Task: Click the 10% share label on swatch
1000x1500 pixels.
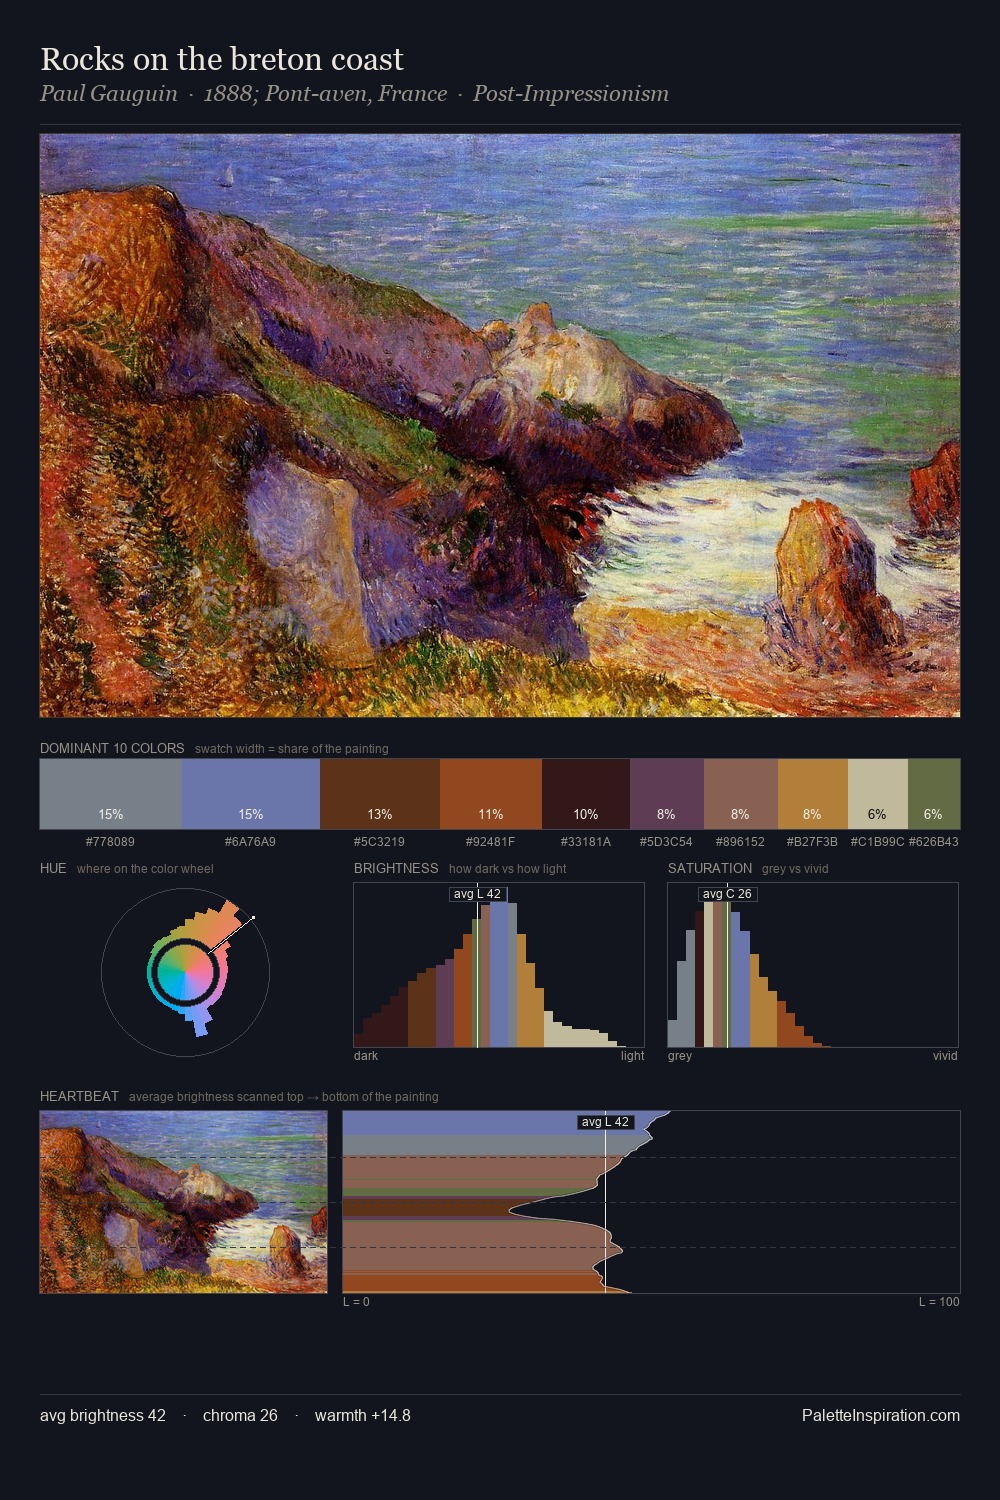Action: (x=586, y=814)
